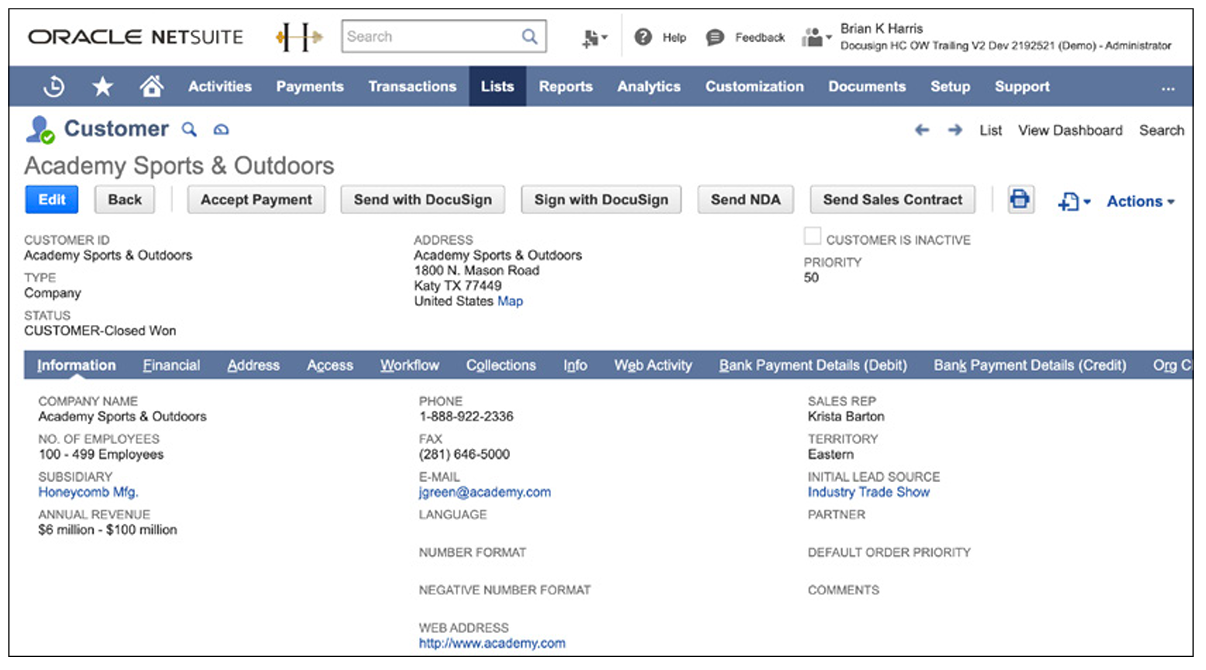This screenshot has height=670, width=1206.
Task: Expand the quick-create new document dropdown
Action: [x=1073, y=201]
